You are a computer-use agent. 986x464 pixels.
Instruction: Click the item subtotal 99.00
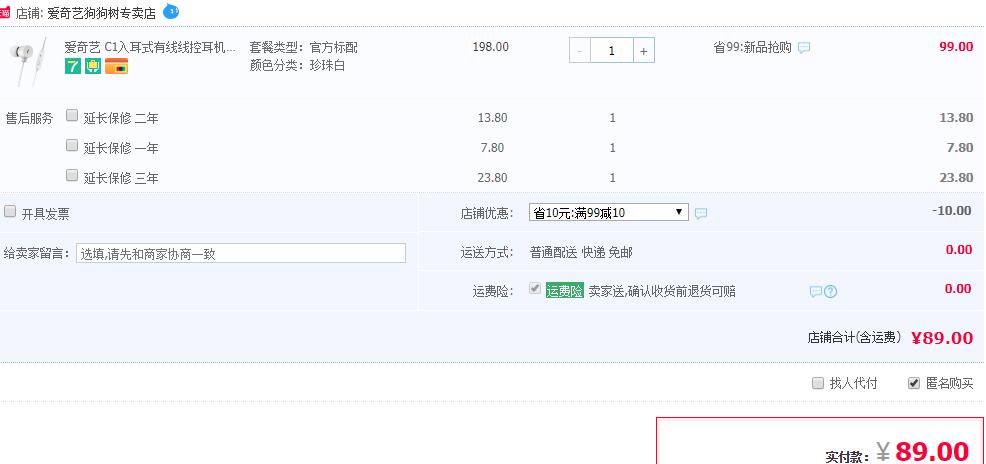coord(956,47)
